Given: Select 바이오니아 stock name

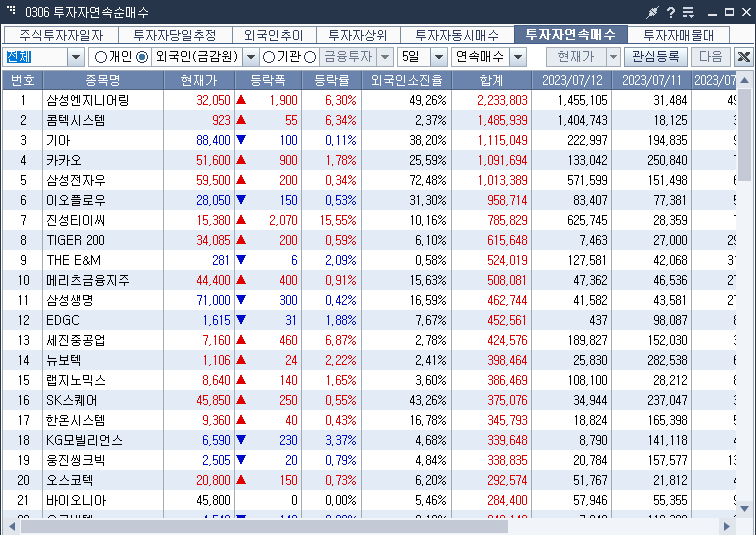Looking at the screenshot, I should [x=76, y=500].
